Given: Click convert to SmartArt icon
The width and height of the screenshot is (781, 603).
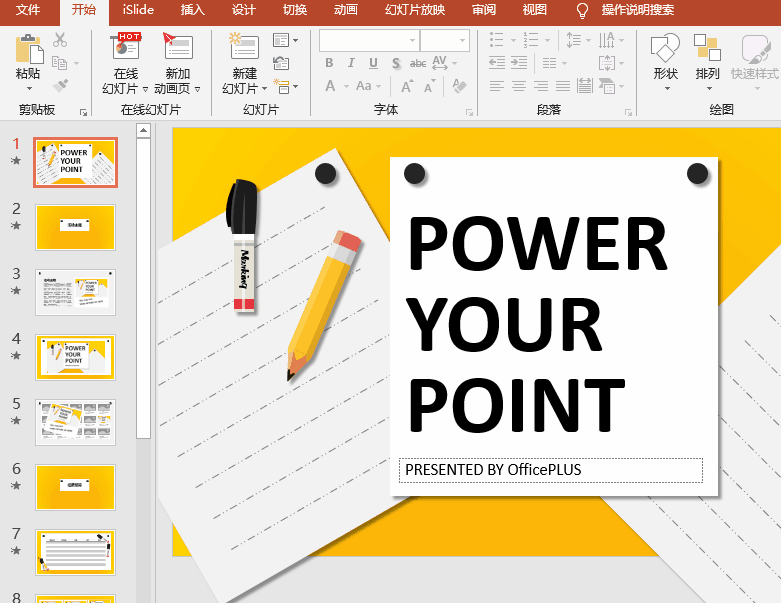Looking at the screenshot, I should tap(607, 86).
